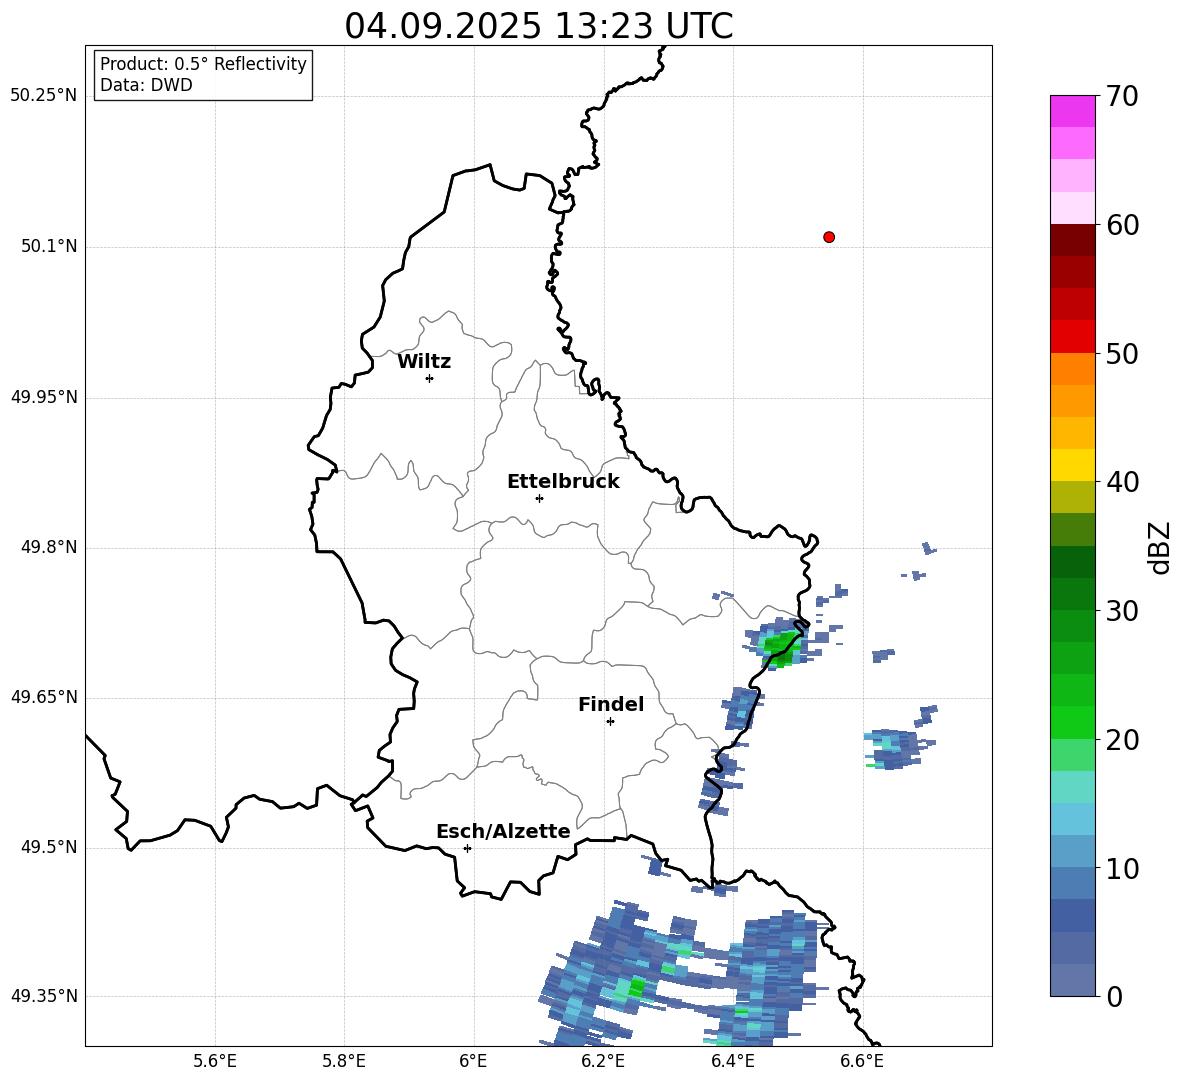Click the dark green colorbar segment near 30
Image resolution: width=1184 pixels, height=1081 pixels.
[x=1072, y=594]
